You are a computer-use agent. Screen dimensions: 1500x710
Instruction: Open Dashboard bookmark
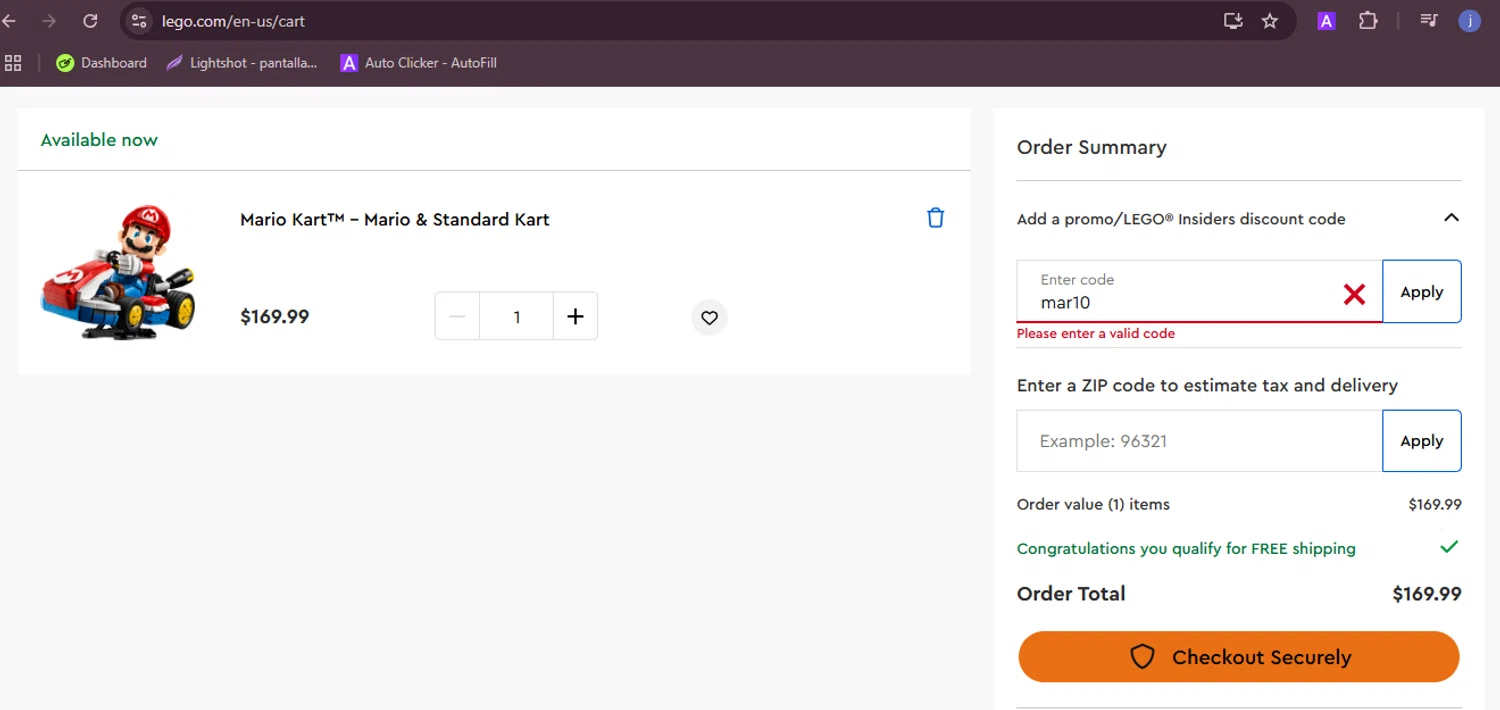click(102, 63)
